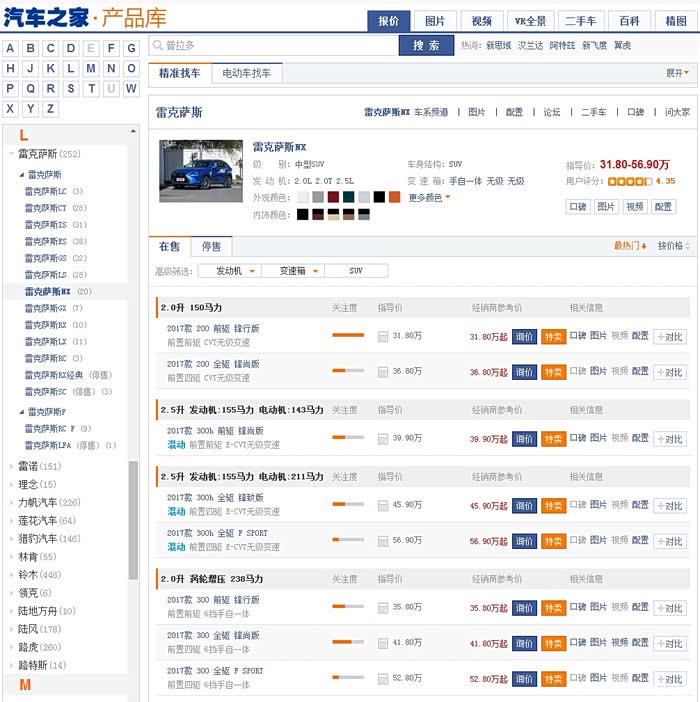Toggle 对比 for 2017款 300 全驱 F SPORT
Screen dimensions: 700x702
669,678
